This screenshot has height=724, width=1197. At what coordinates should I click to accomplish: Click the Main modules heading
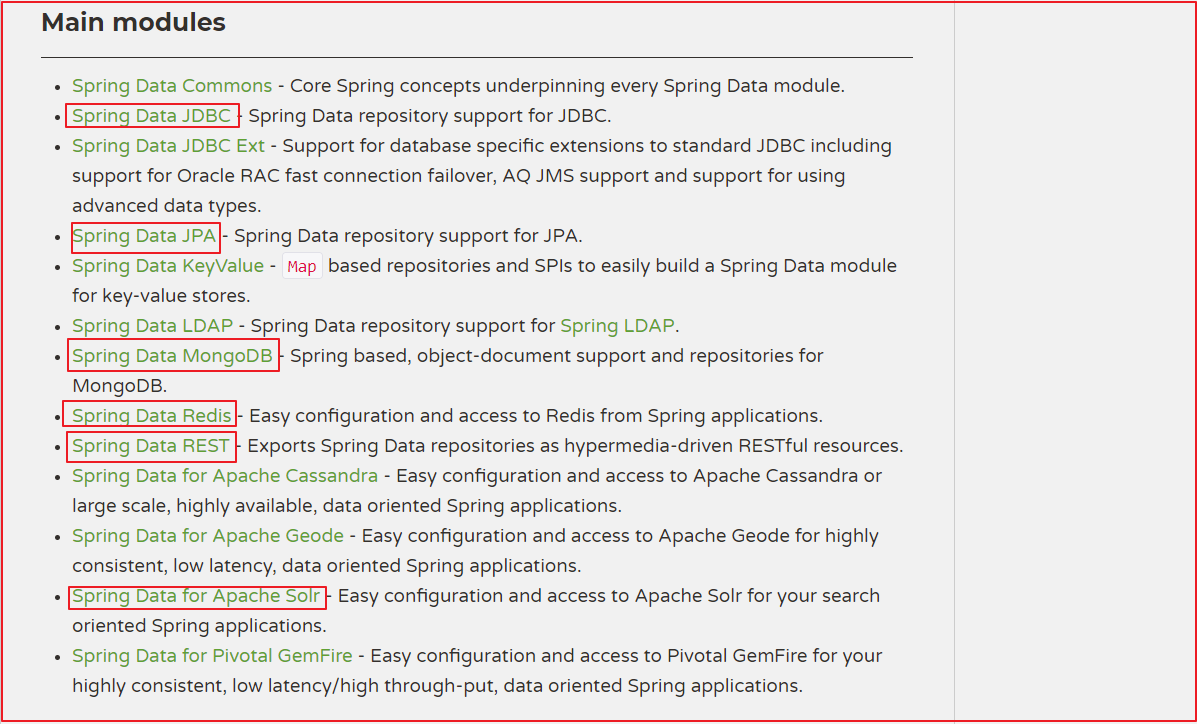(x=133, y=23)
